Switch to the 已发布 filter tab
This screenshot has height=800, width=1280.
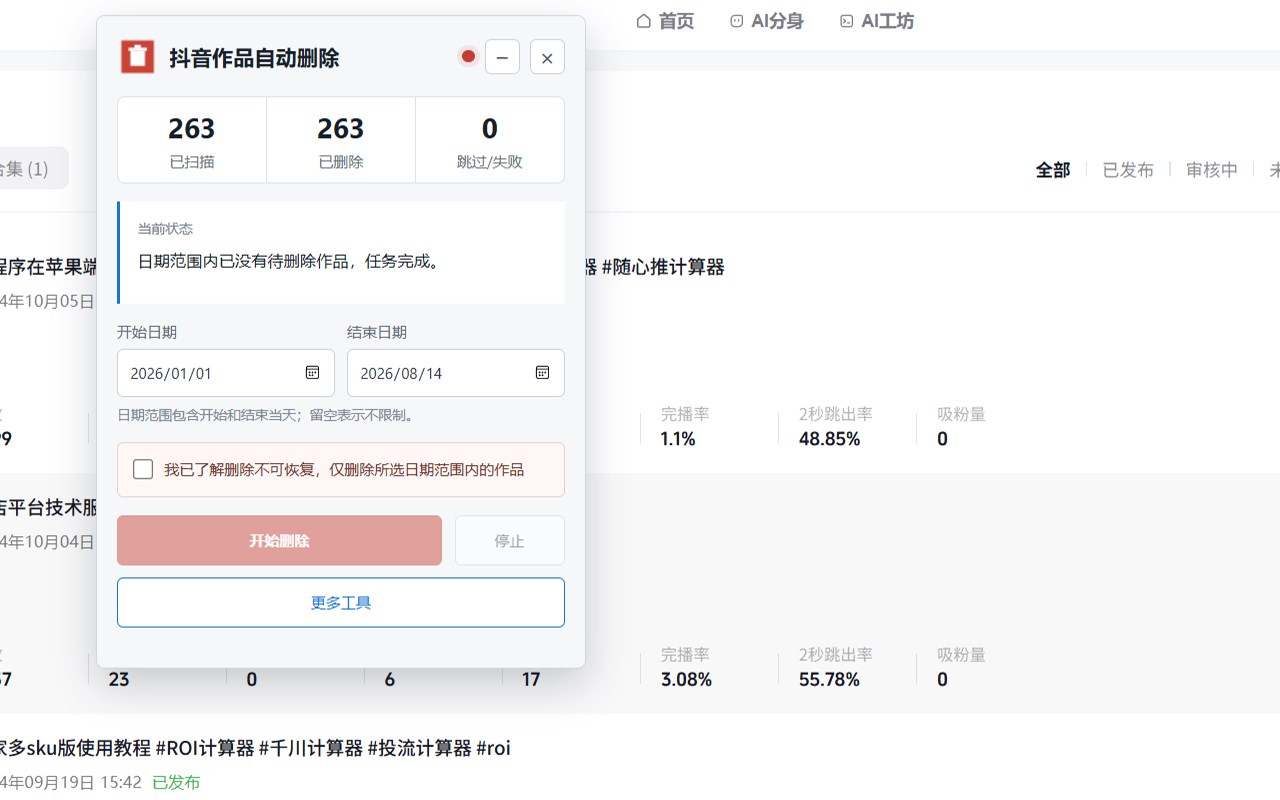(1128, 170)
